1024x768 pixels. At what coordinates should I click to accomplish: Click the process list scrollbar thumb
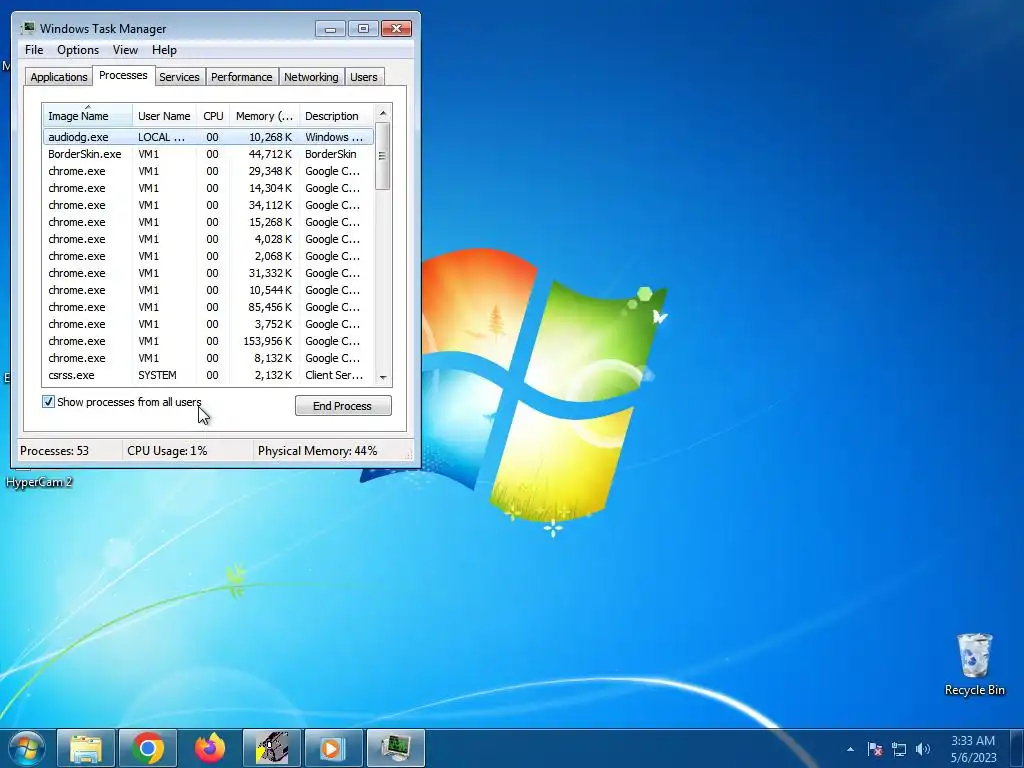coord(383,156)
